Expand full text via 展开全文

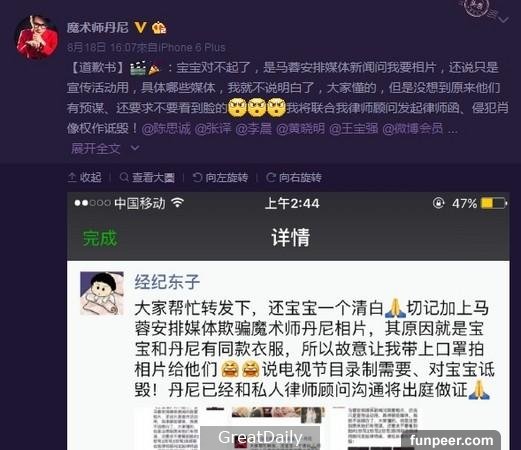click(95, 148)
